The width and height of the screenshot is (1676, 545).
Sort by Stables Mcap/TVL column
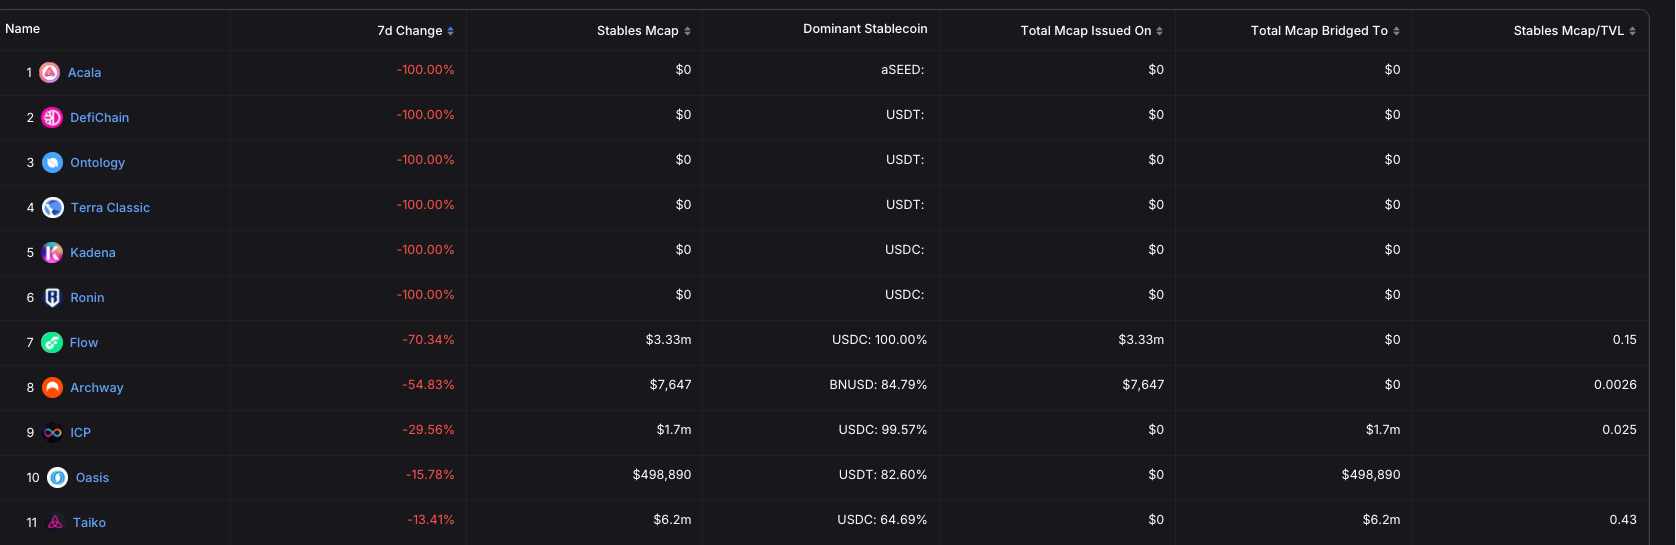point(1574,31)
